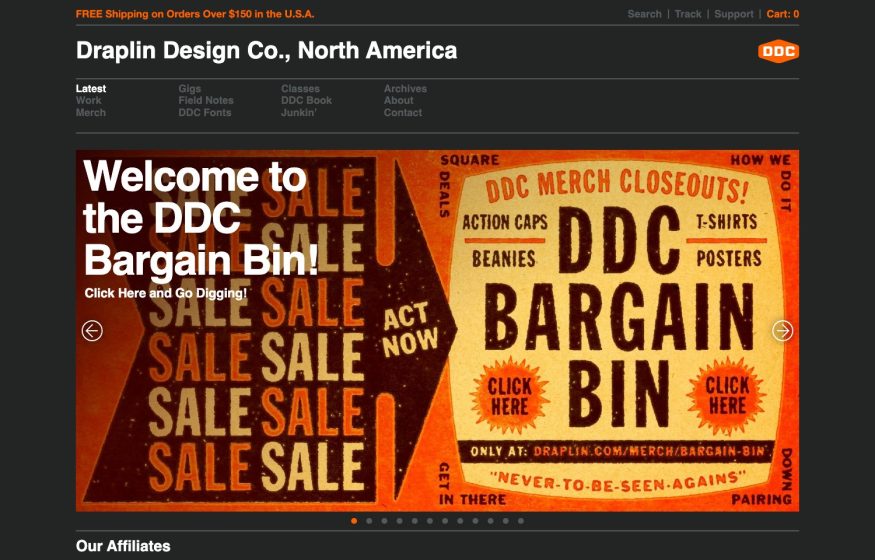Open the Merch nav item
Screen dimensions: 875x560
click(91, 112)
